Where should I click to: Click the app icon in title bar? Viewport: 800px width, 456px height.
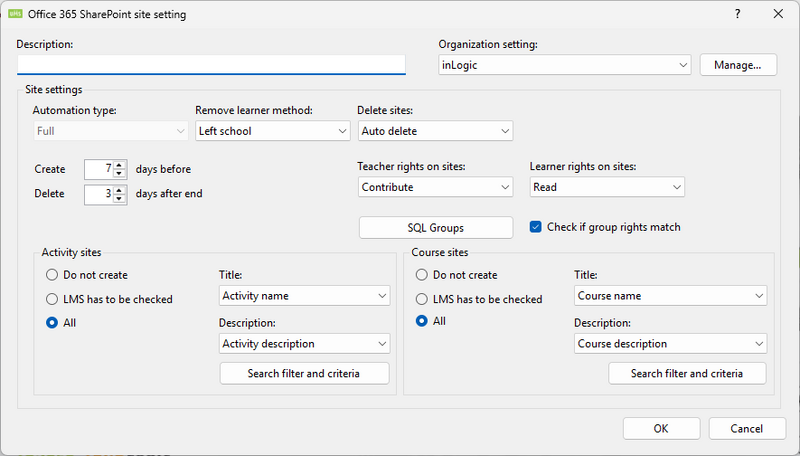point(15,14)
